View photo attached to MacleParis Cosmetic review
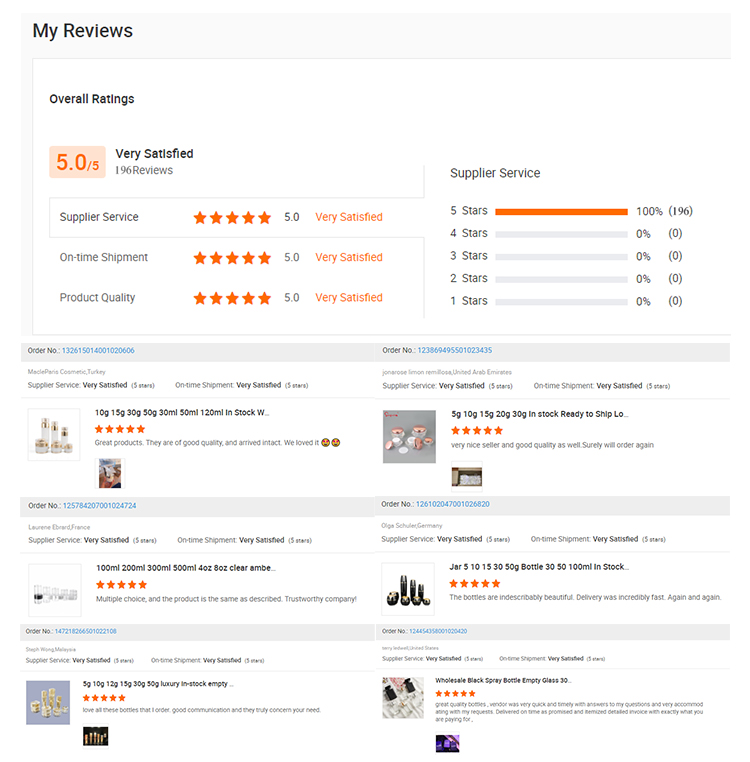Viewport: 750px width, 762px height. coord(108,473)
